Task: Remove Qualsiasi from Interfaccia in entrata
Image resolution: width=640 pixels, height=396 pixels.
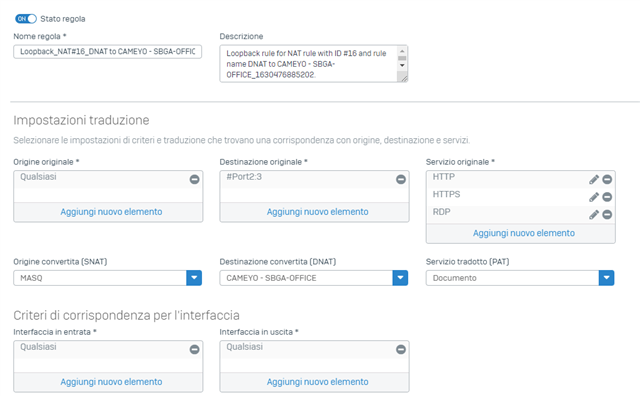Action: [x=194, y=349]
